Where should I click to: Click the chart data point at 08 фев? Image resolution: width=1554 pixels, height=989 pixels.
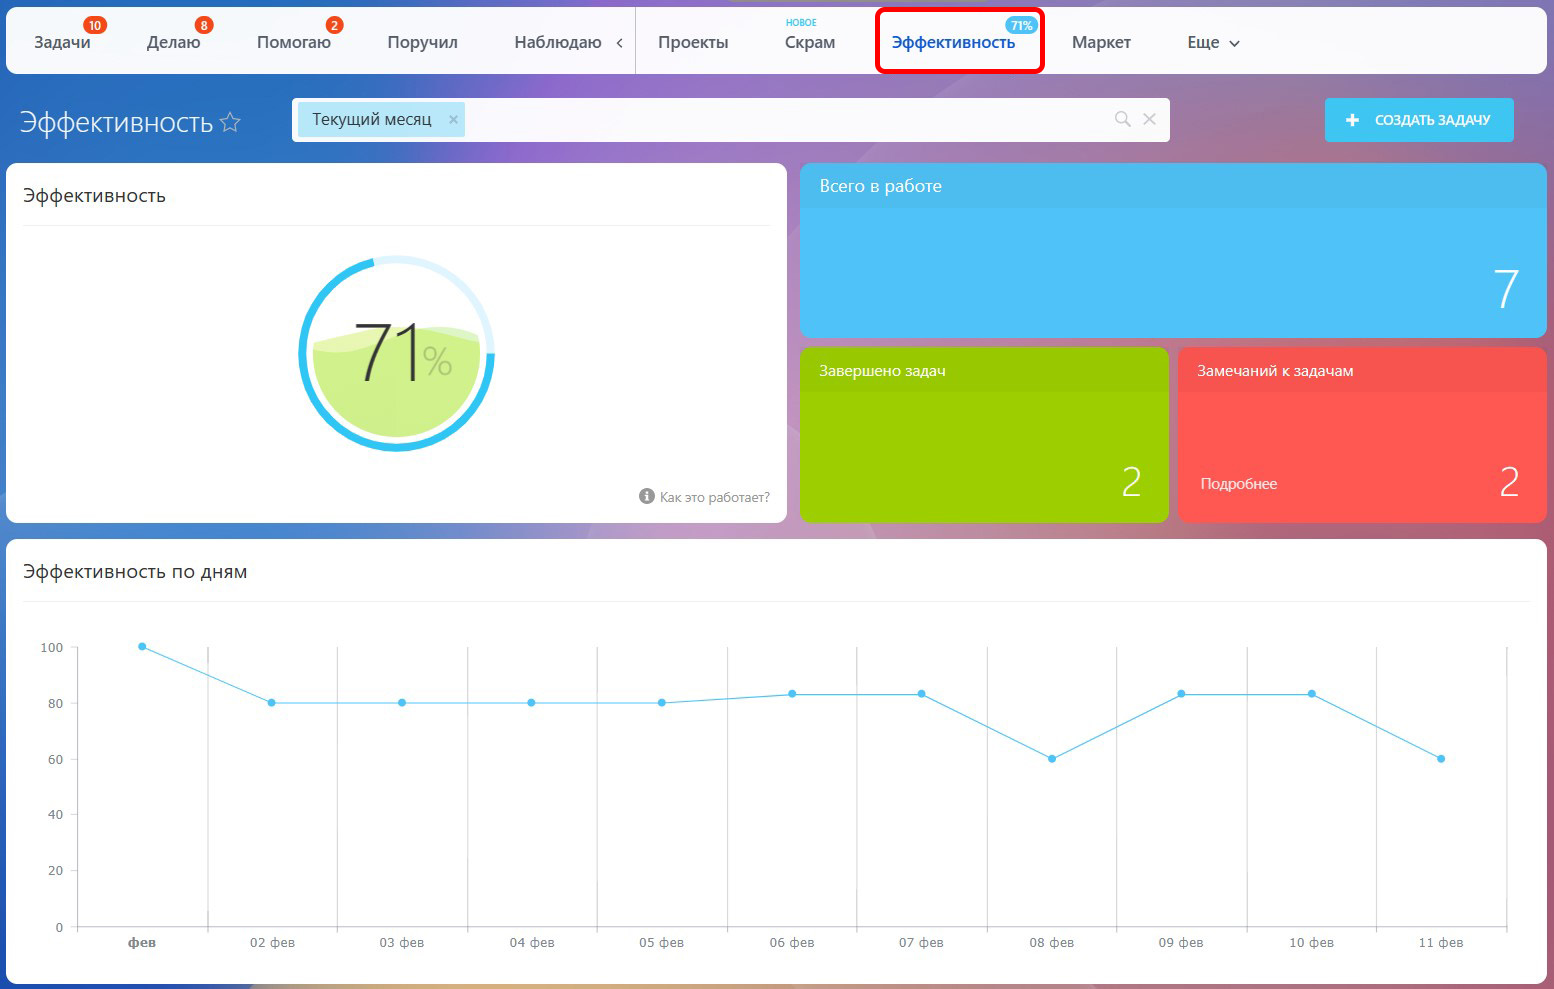click(x=1052, y=759)
